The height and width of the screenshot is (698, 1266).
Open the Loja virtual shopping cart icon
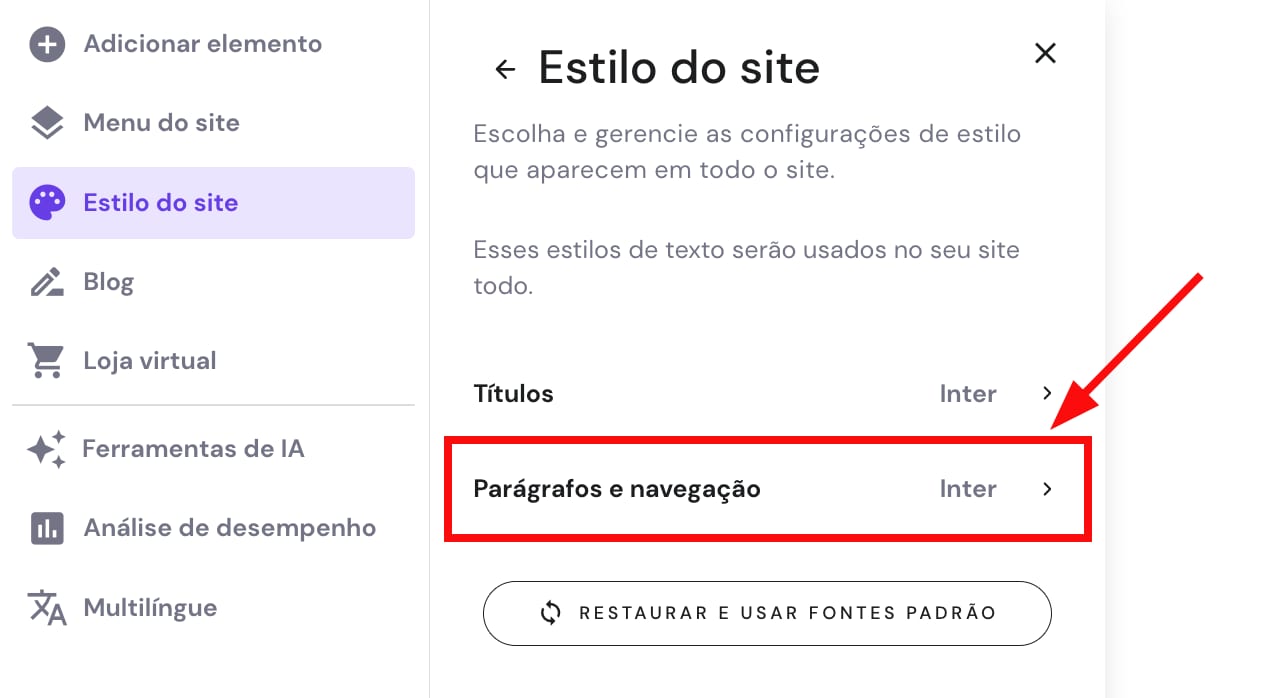(x=46, y=360)
